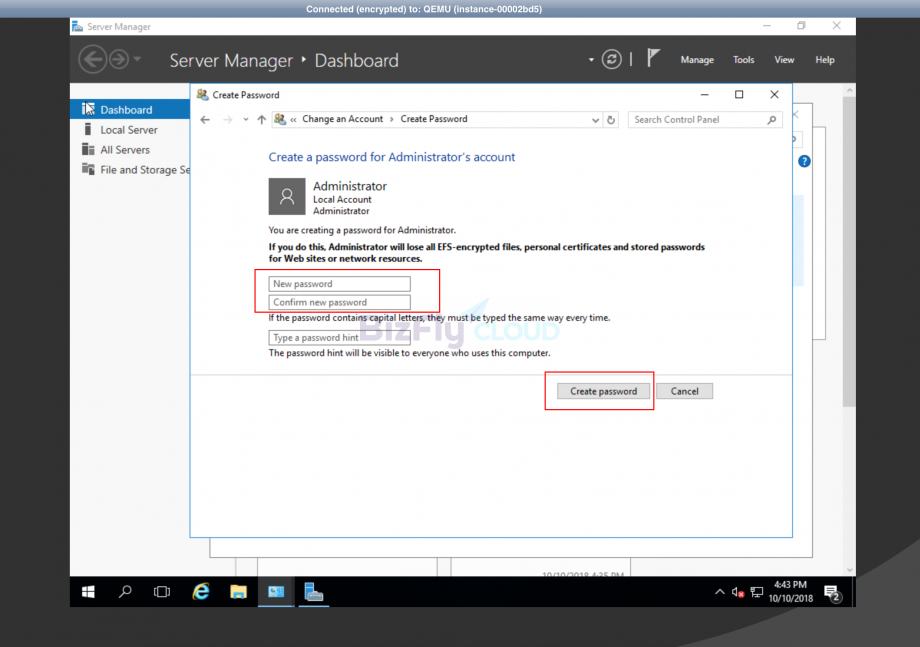This screenshot has width=920, height=647.
Task: Click the muted volume tray icon
Action: point(738,592)
